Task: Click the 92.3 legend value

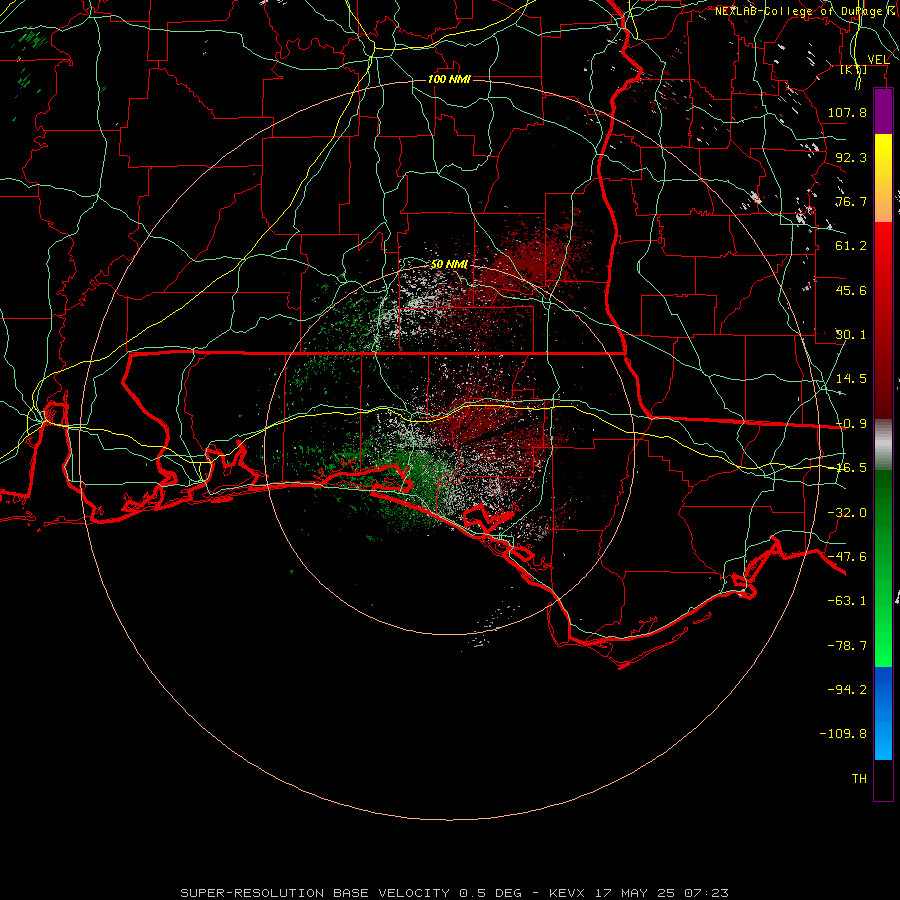Action: tap(851, 157)
